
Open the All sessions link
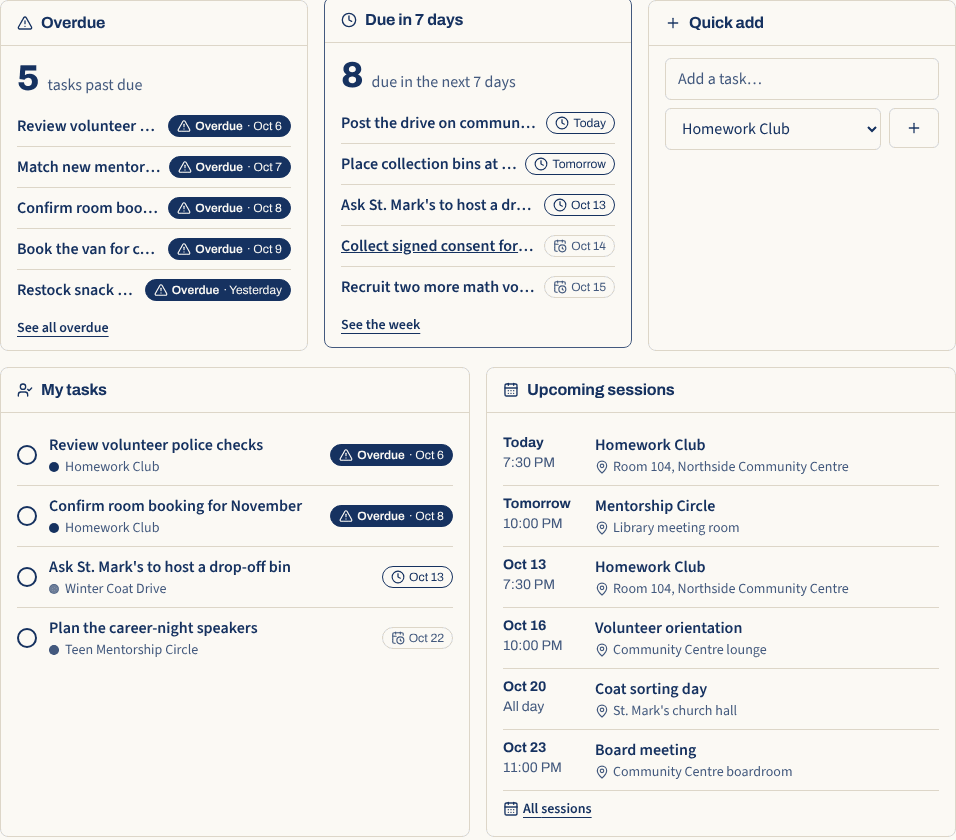[x=557, y=808]
